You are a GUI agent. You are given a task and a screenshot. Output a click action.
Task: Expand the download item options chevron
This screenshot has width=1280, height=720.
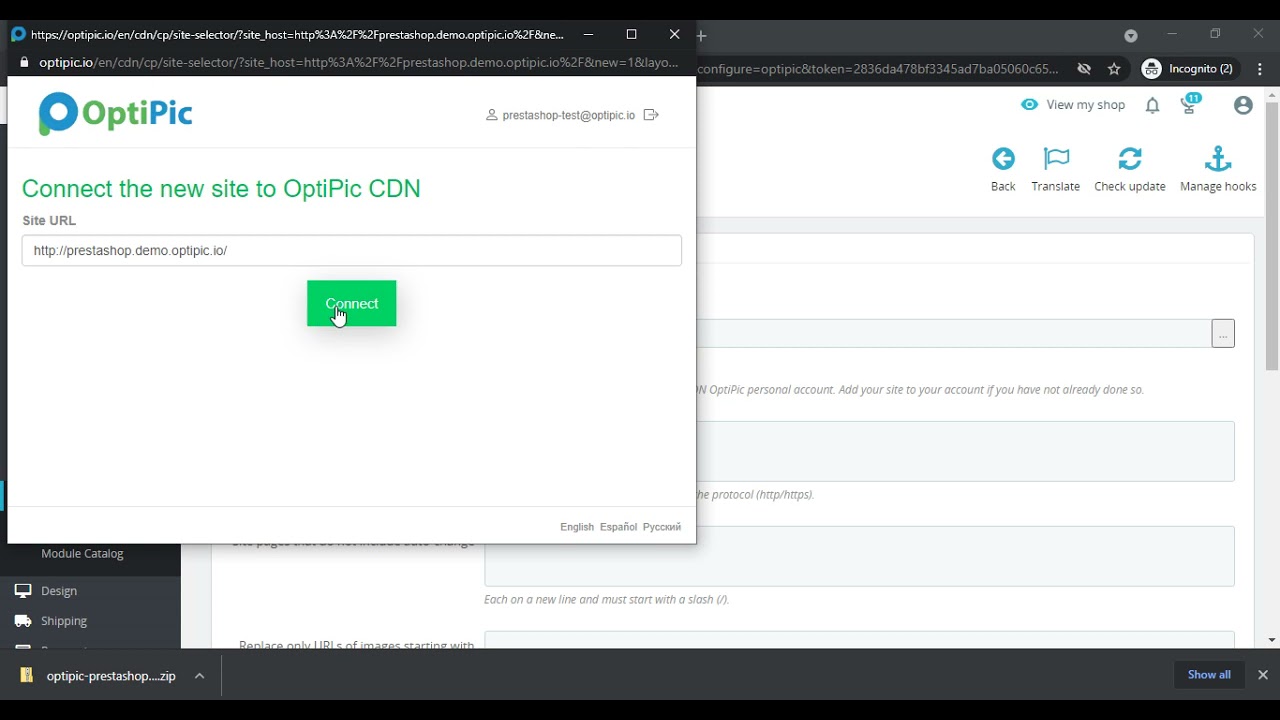pyautogui.click(x=199, y=676)
